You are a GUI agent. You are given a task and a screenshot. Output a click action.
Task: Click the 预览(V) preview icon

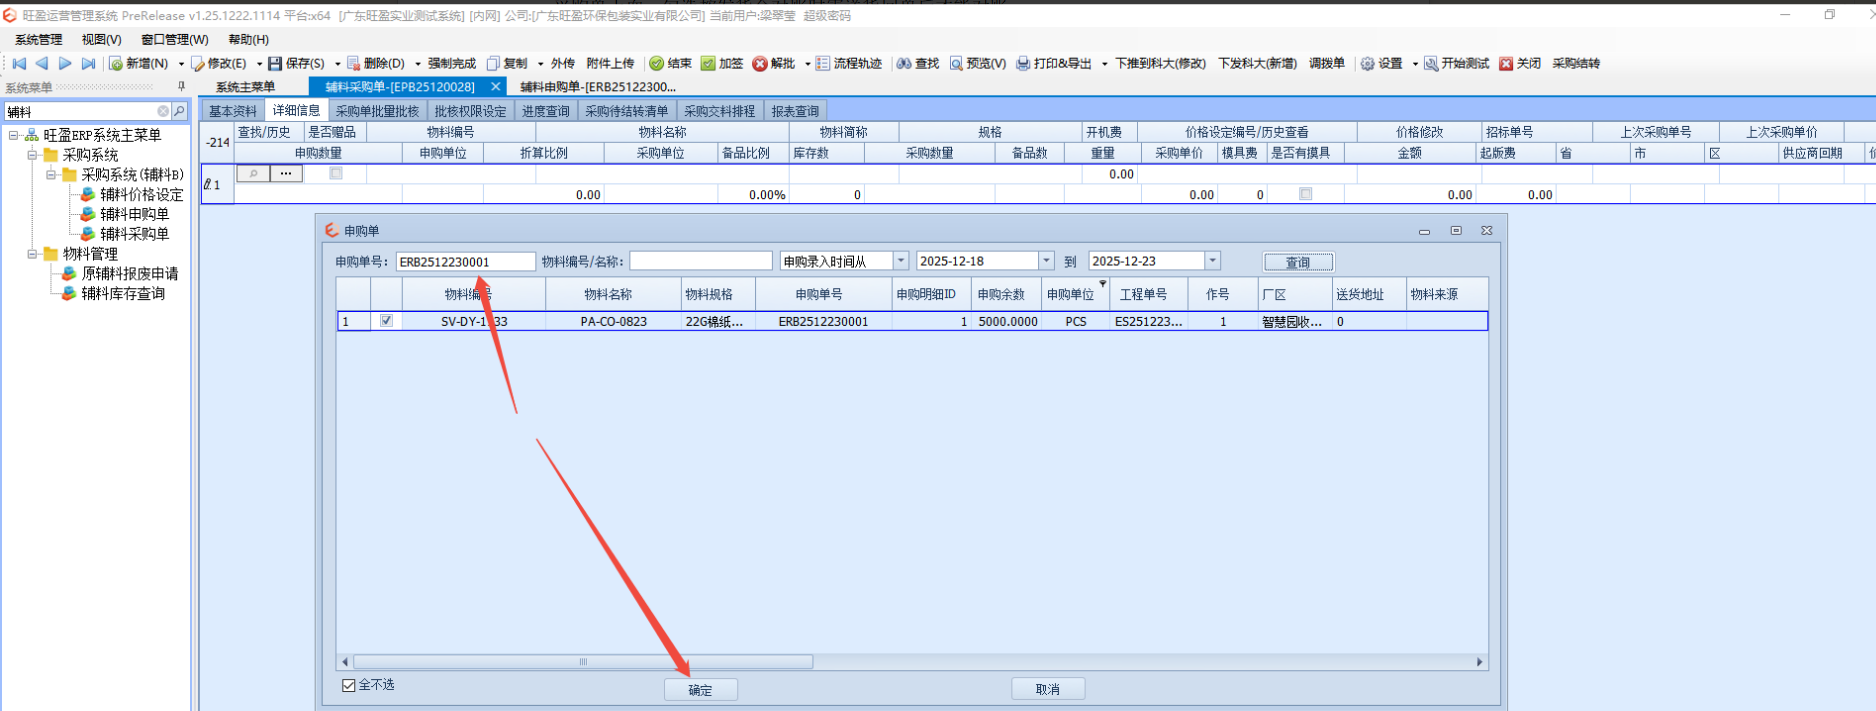pyautogui.click(x=956, y=63)
